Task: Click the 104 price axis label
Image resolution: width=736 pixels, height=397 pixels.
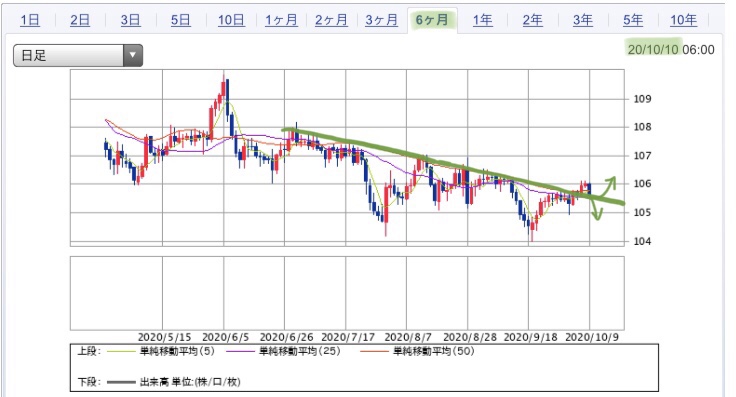Action: (x=642, y=241)
